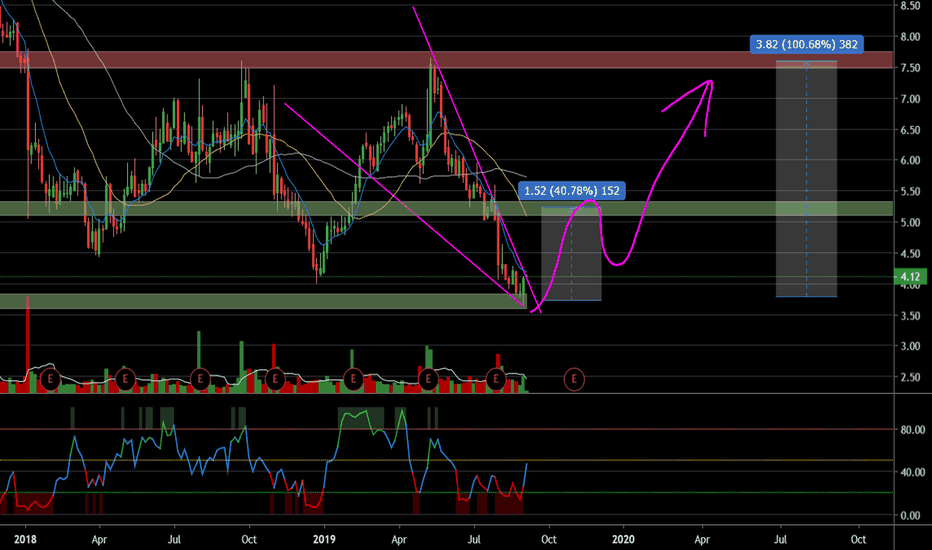
Task: Select the 3.82 (100.68%) 382 measurement label
Action: [807, 44]
